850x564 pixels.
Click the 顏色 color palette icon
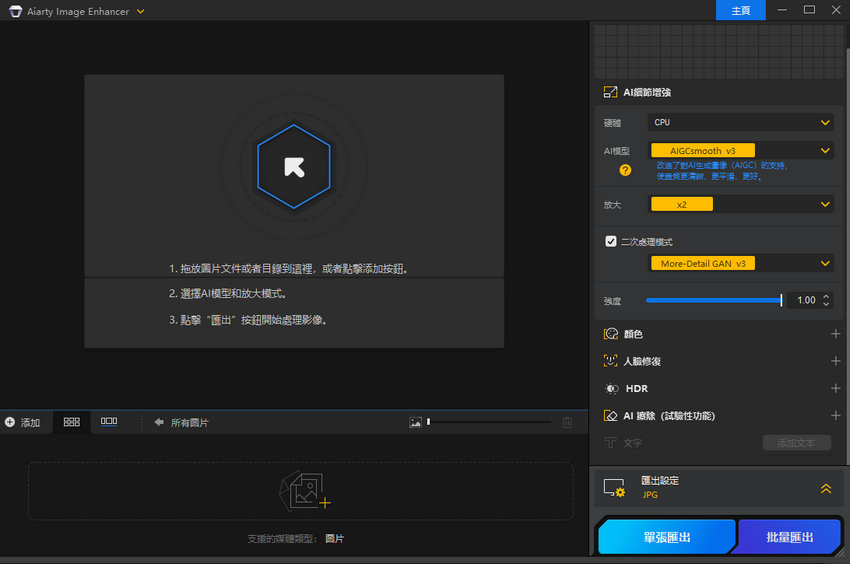pyautogui.click(x=611, y=334)
